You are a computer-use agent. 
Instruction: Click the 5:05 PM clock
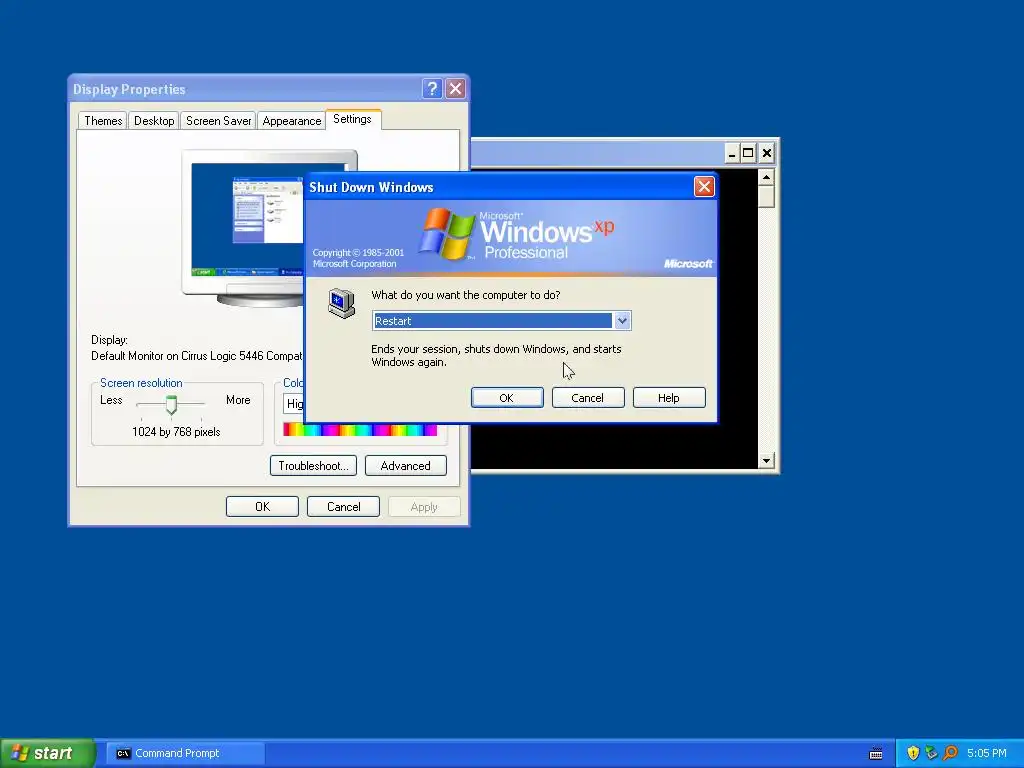click(x=986, y=753)
